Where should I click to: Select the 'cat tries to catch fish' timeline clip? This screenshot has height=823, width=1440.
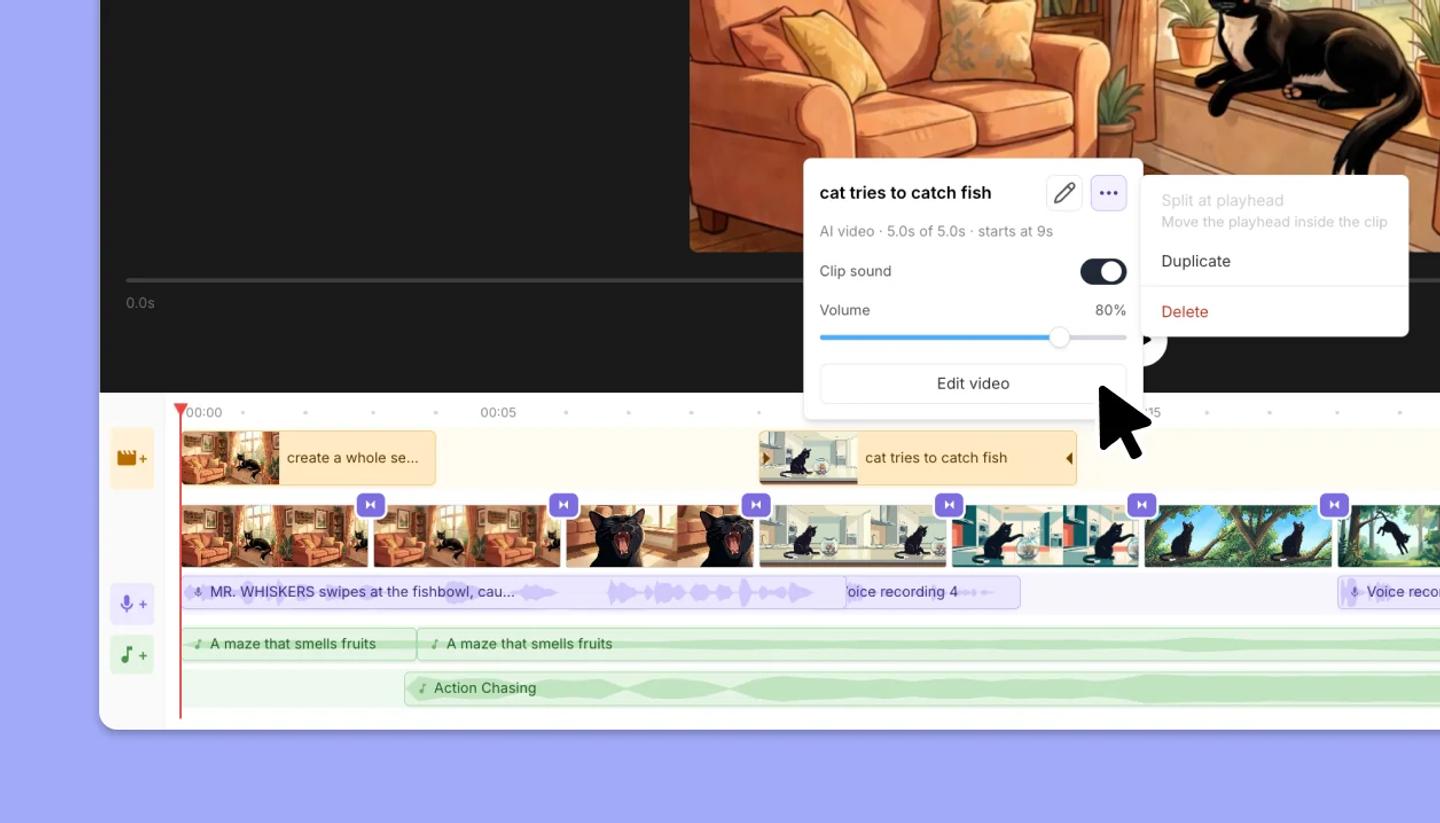[x=918, y=458]
